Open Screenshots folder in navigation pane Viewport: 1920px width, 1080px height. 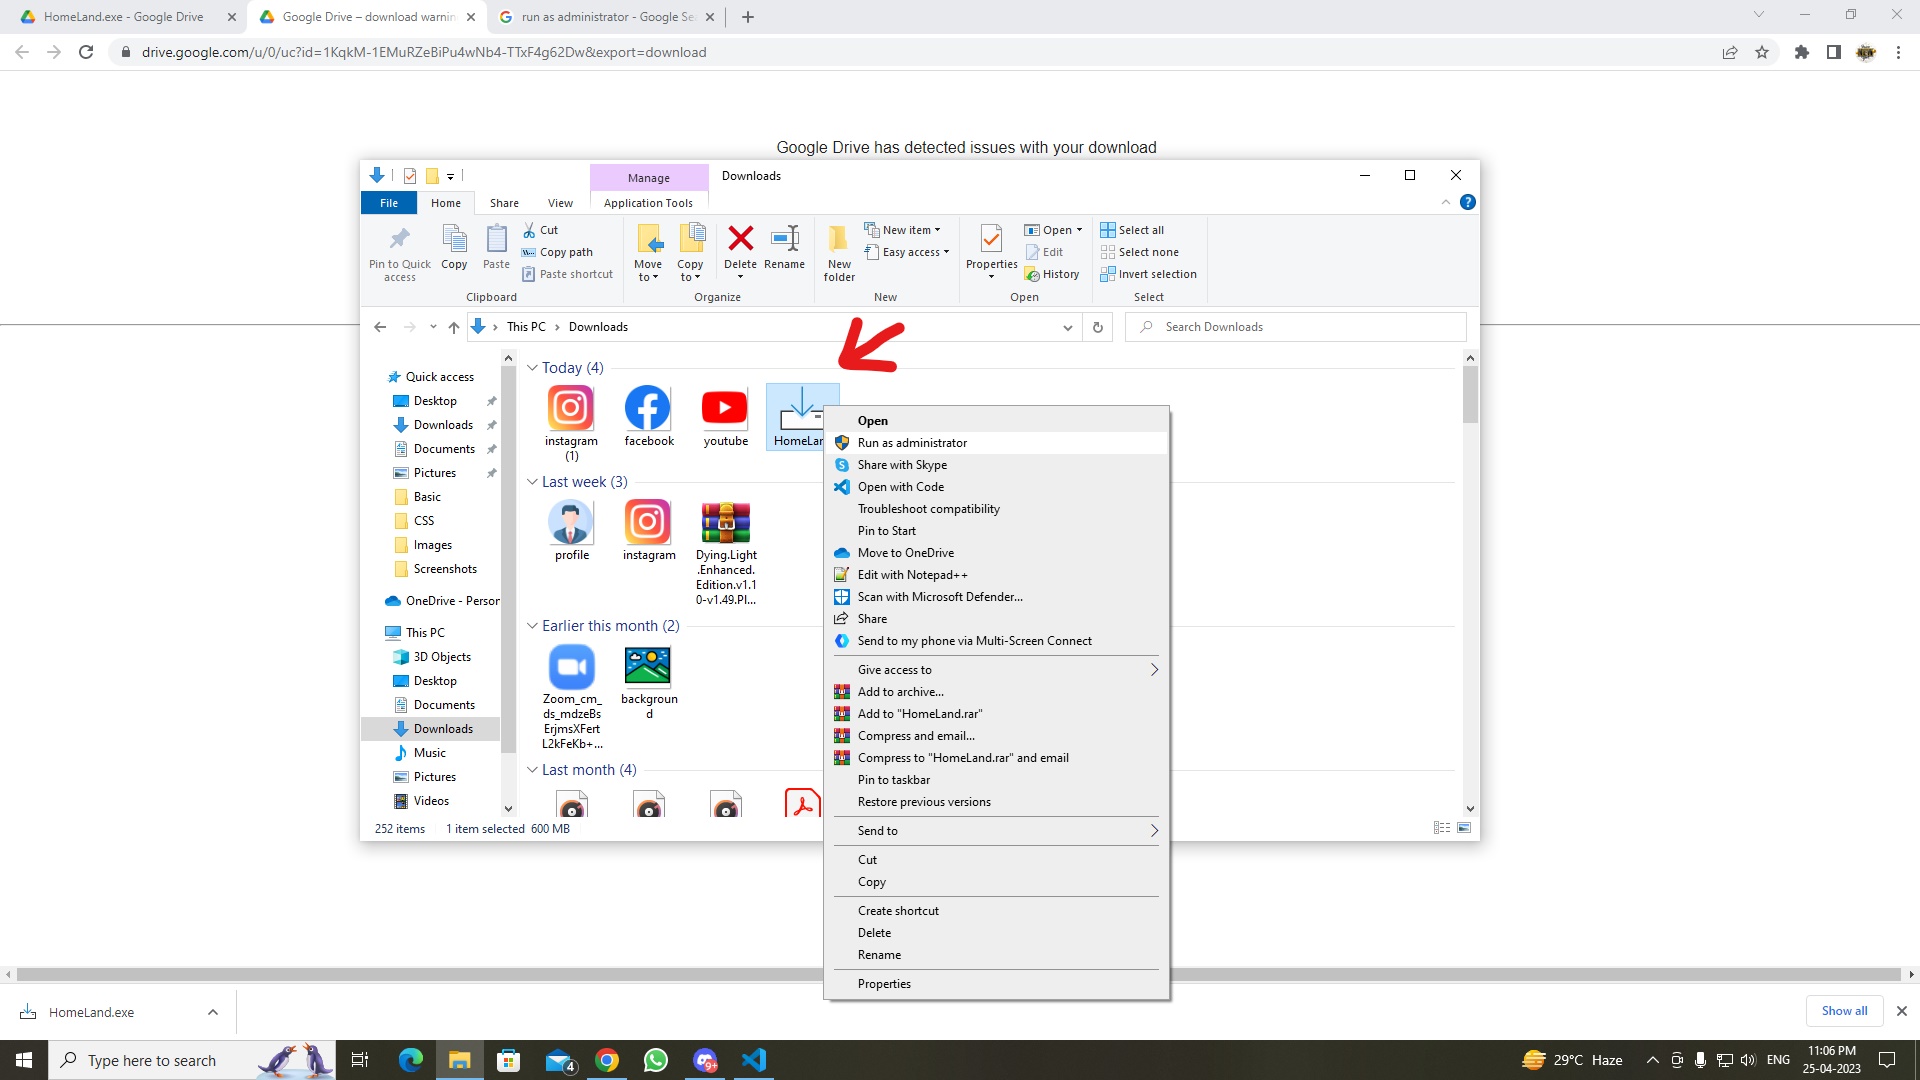click(x=445, y=569)
